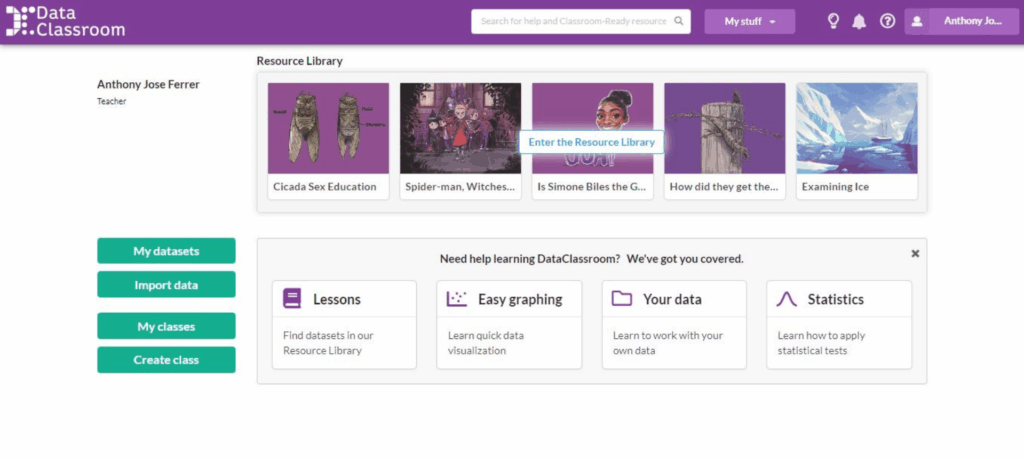The height and width of the screenshot is (459, 1024).
Task: Click Find datasets in our Resource Library text
Action: point(328,343)
